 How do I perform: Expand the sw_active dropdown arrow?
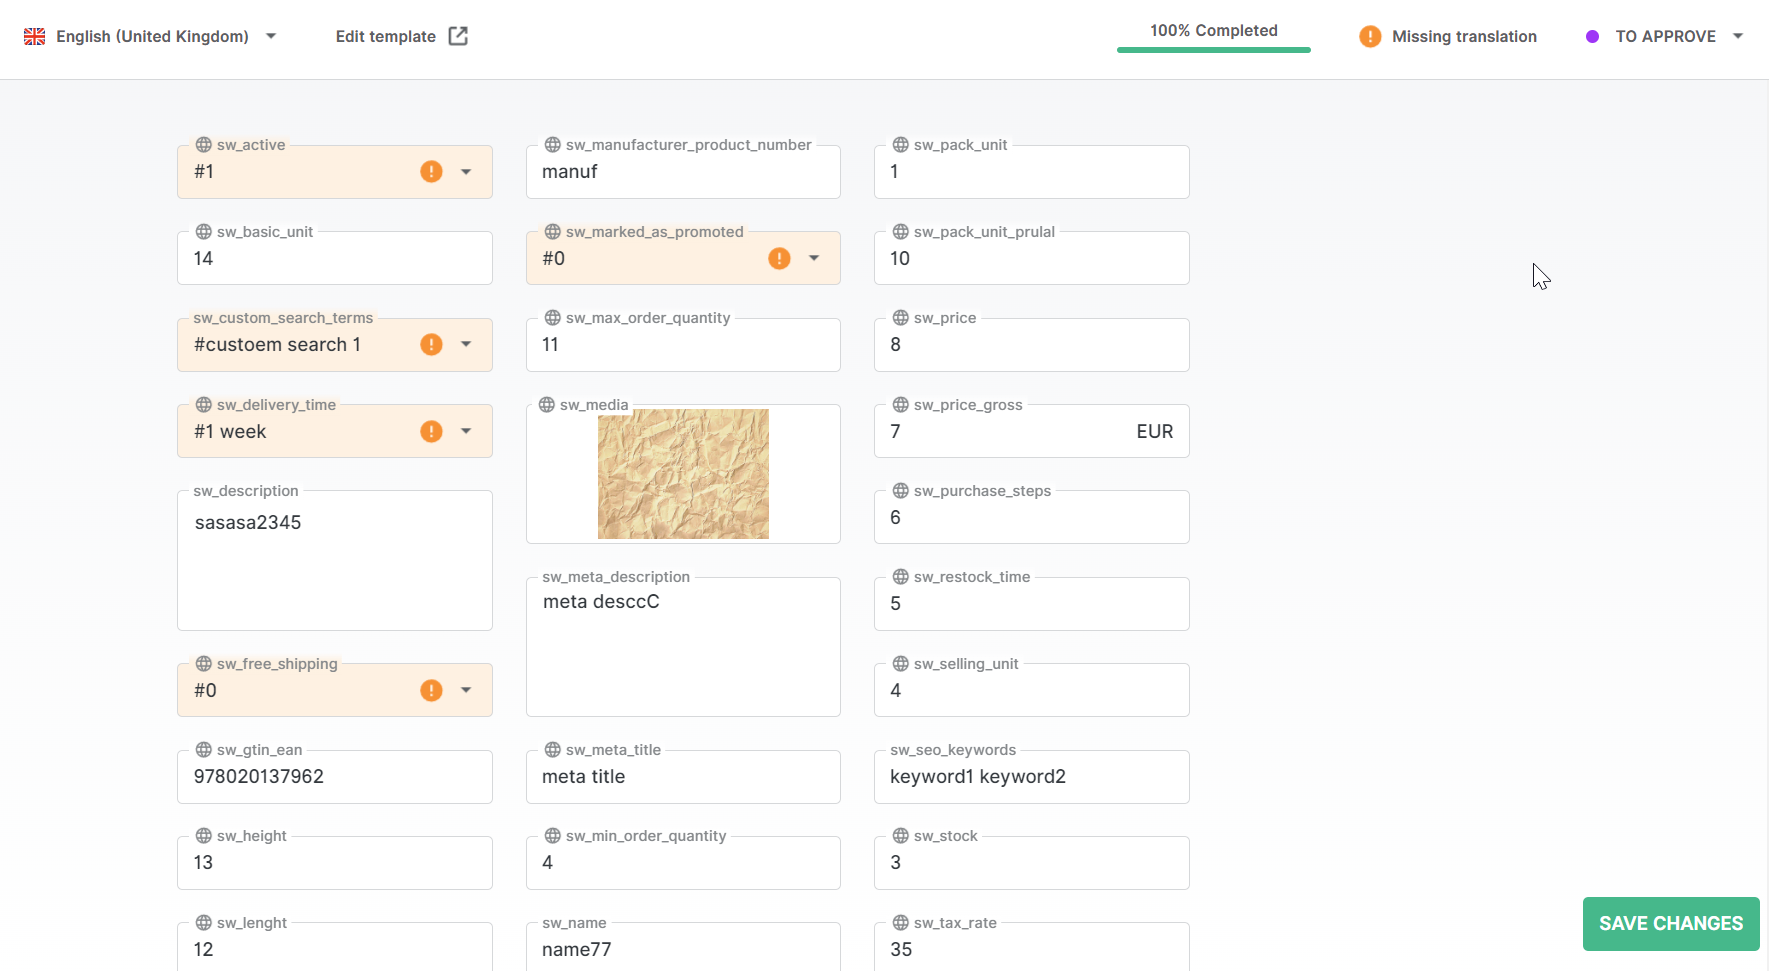pyautogui.click(x=466, y=172)
